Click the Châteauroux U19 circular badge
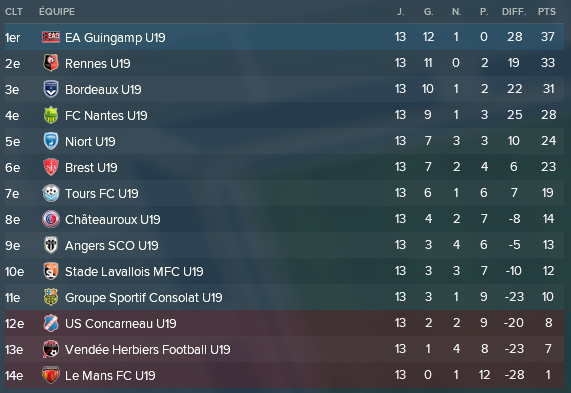The height and width of the screenshot is (393, 571). click(51, 219)
